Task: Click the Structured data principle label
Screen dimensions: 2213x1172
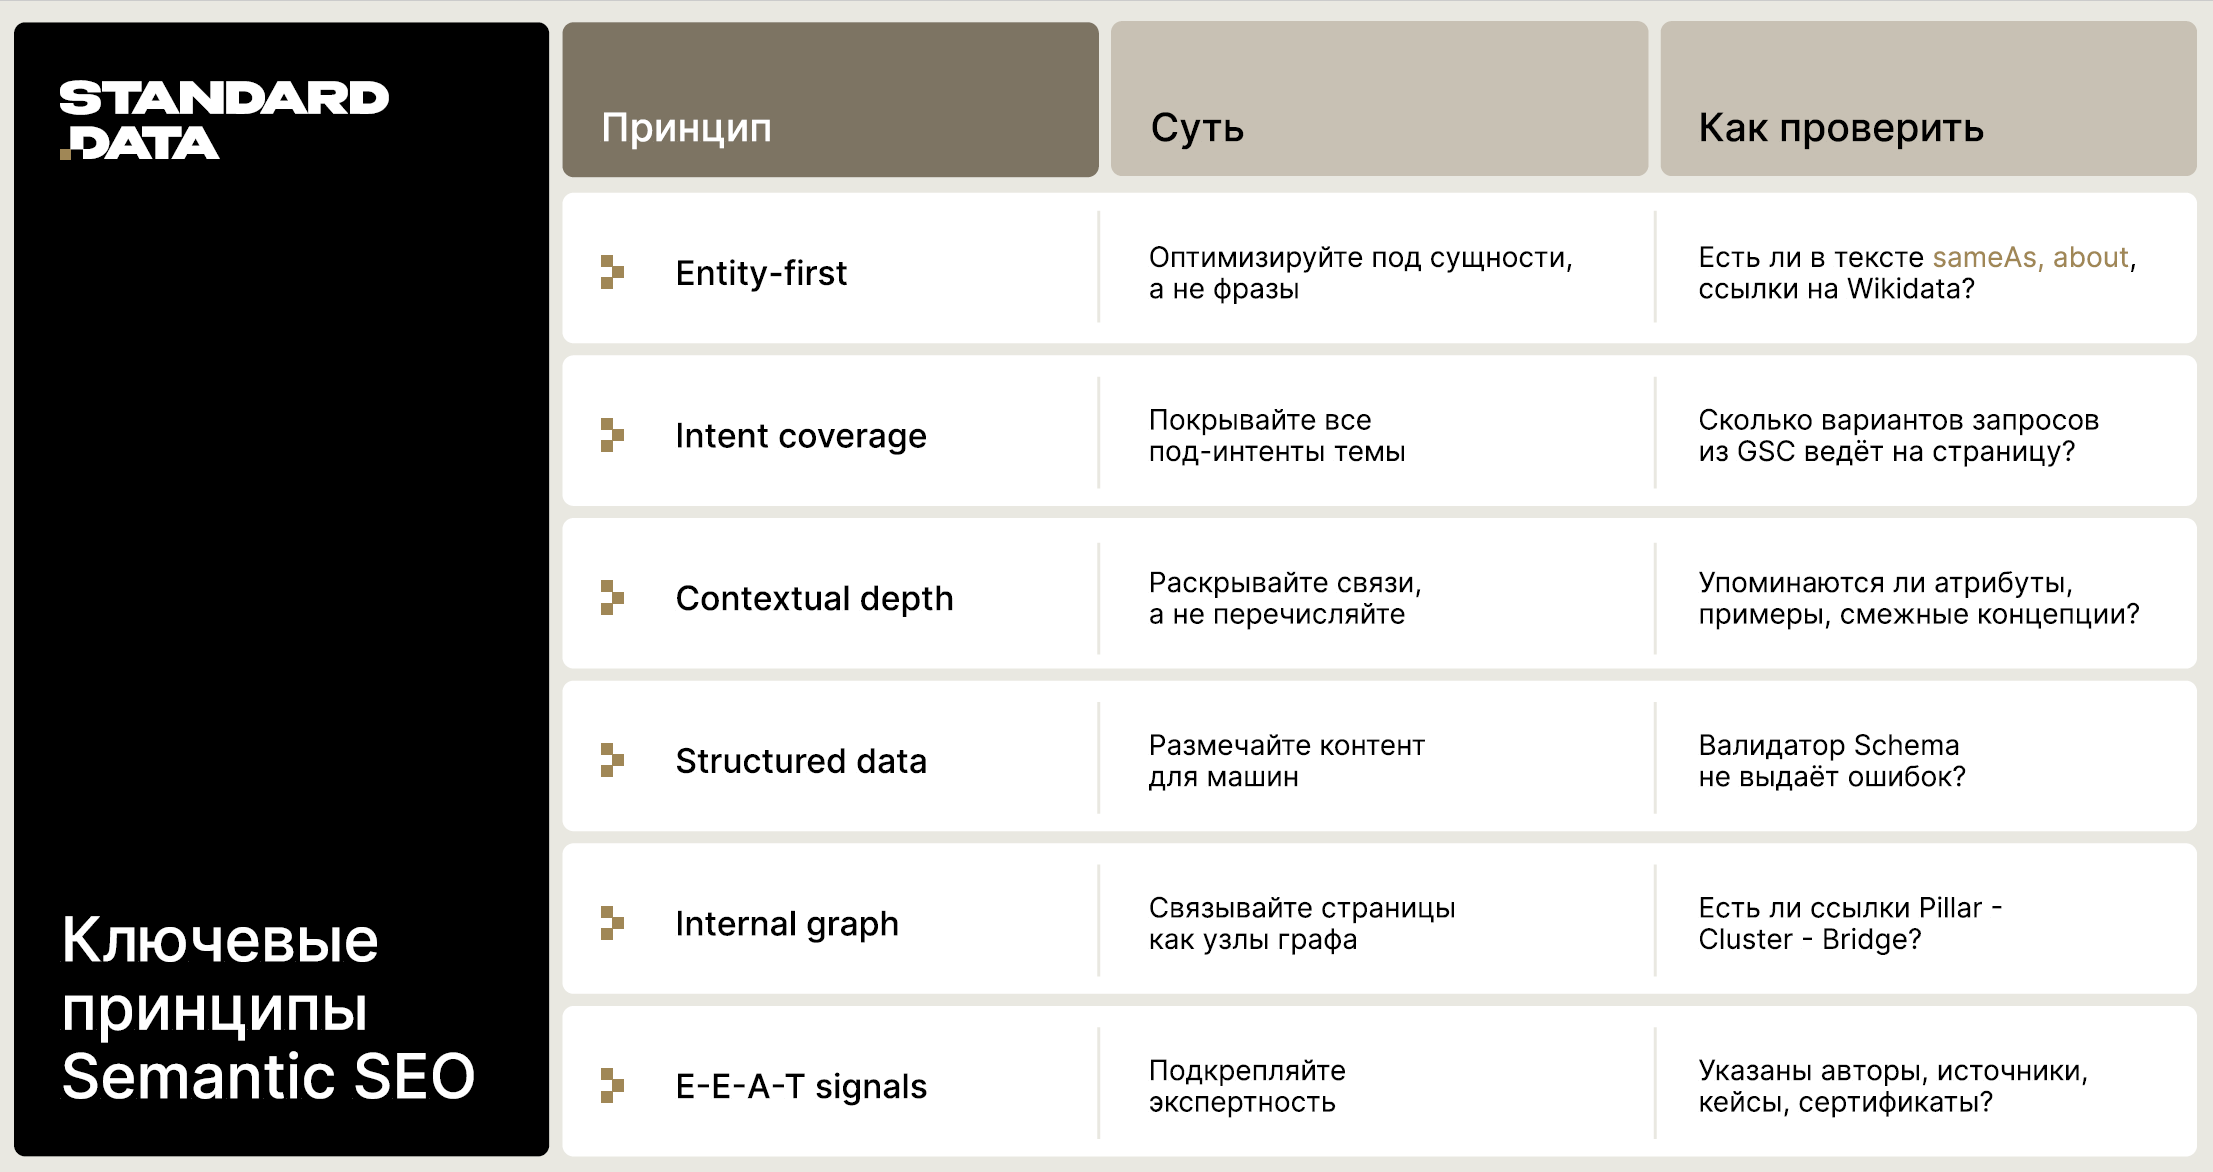Action: [801, 761]
